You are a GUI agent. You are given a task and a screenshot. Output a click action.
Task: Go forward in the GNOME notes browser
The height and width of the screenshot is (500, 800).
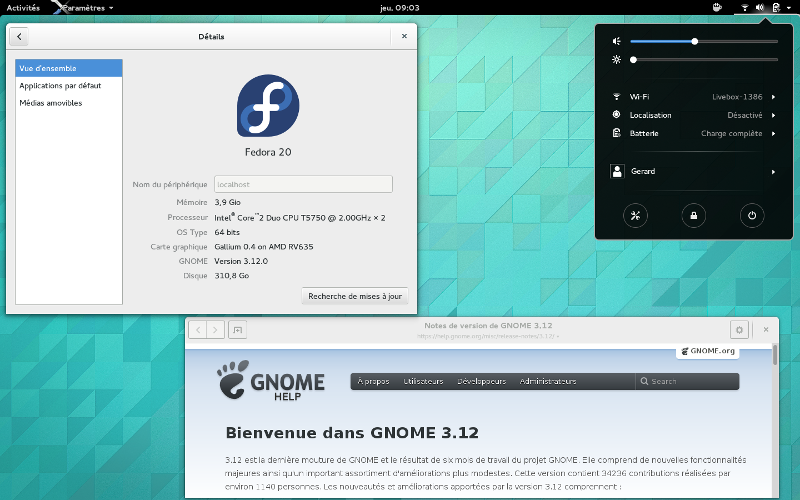[215, 330]
